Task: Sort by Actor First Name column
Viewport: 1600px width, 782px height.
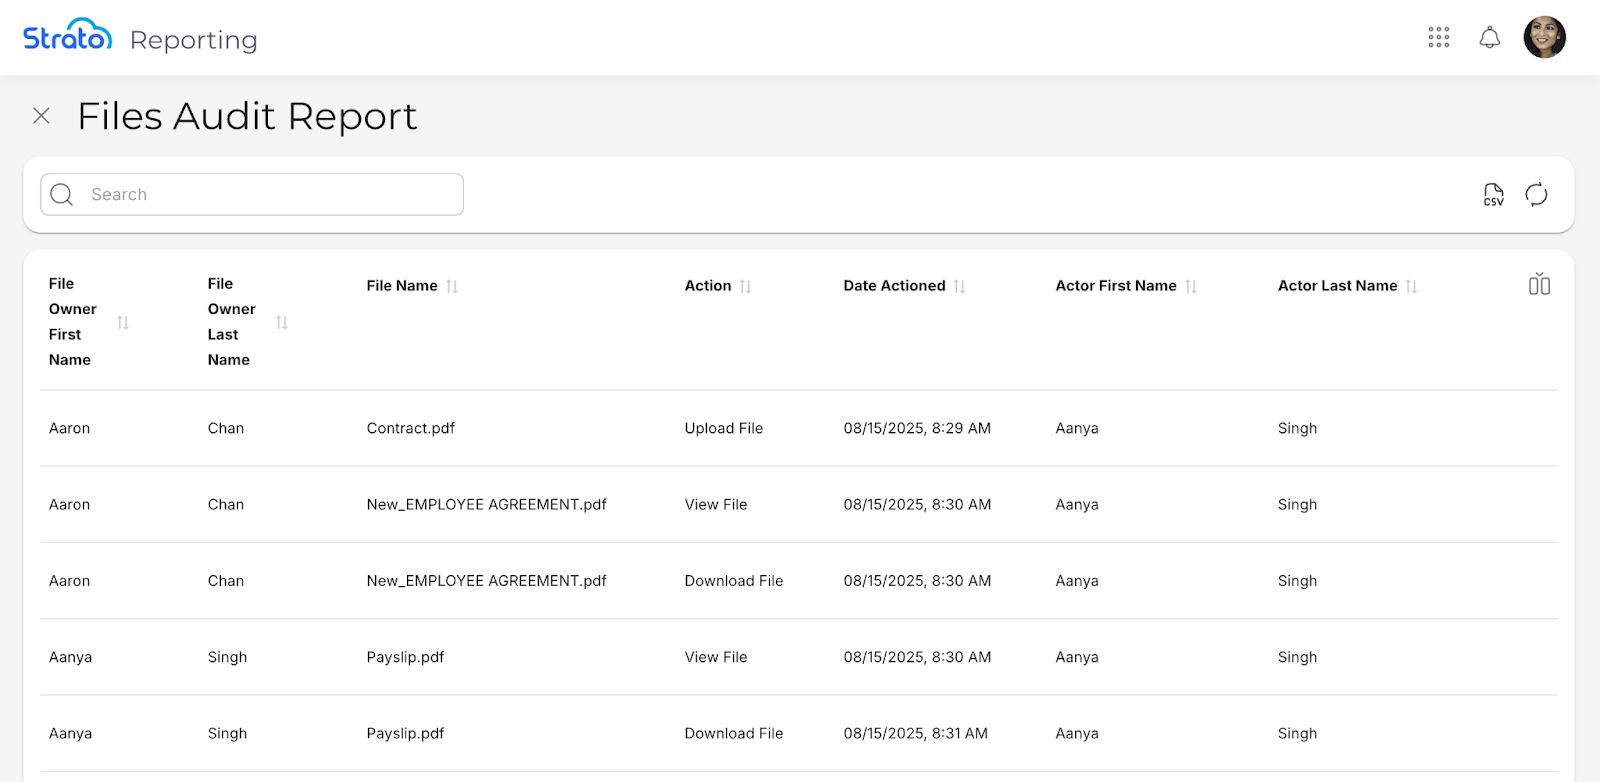Action: (x=1190, y=287)
